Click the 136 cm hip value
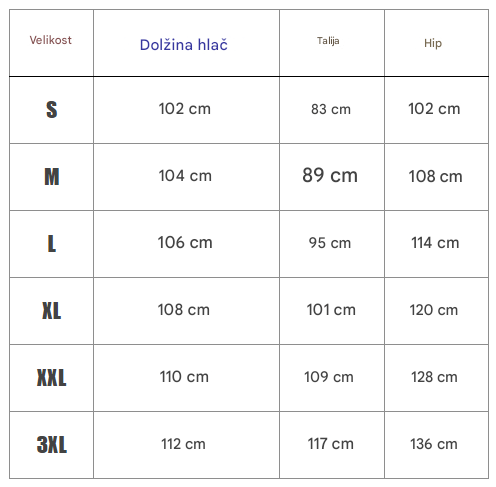The image size is (496, 487). 434,444
